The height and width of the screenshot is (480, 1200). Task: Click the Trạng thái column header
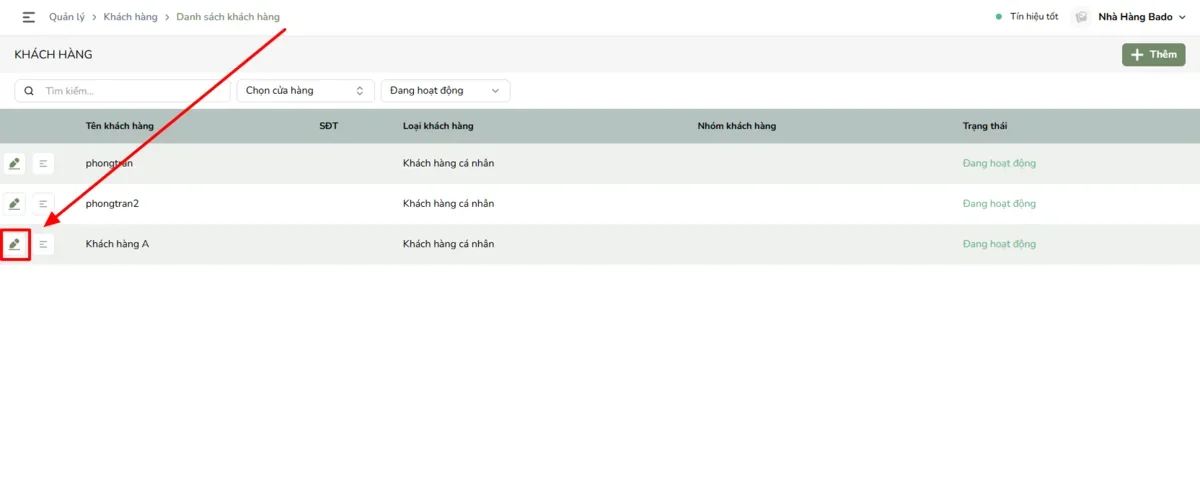coord(985,126)
